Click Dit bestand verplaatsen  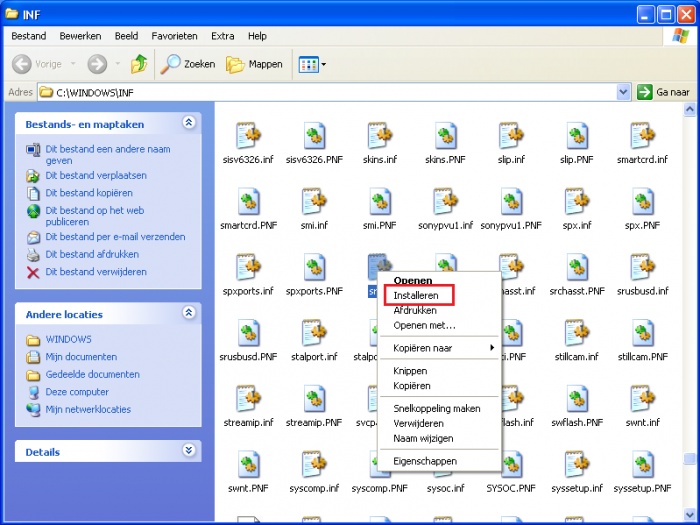(x=96, y=175)
